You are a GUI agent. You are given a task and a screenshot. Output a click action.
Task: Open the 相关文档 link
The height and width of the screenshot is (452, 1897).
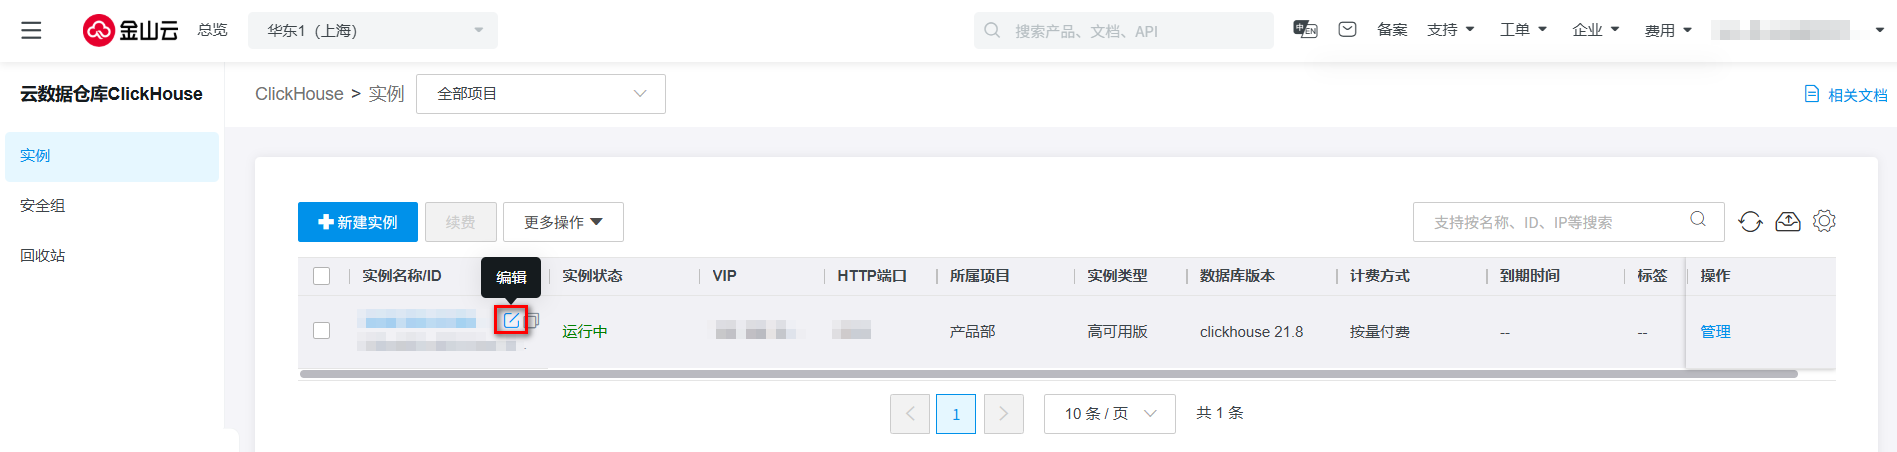[x=1858, y=95]
